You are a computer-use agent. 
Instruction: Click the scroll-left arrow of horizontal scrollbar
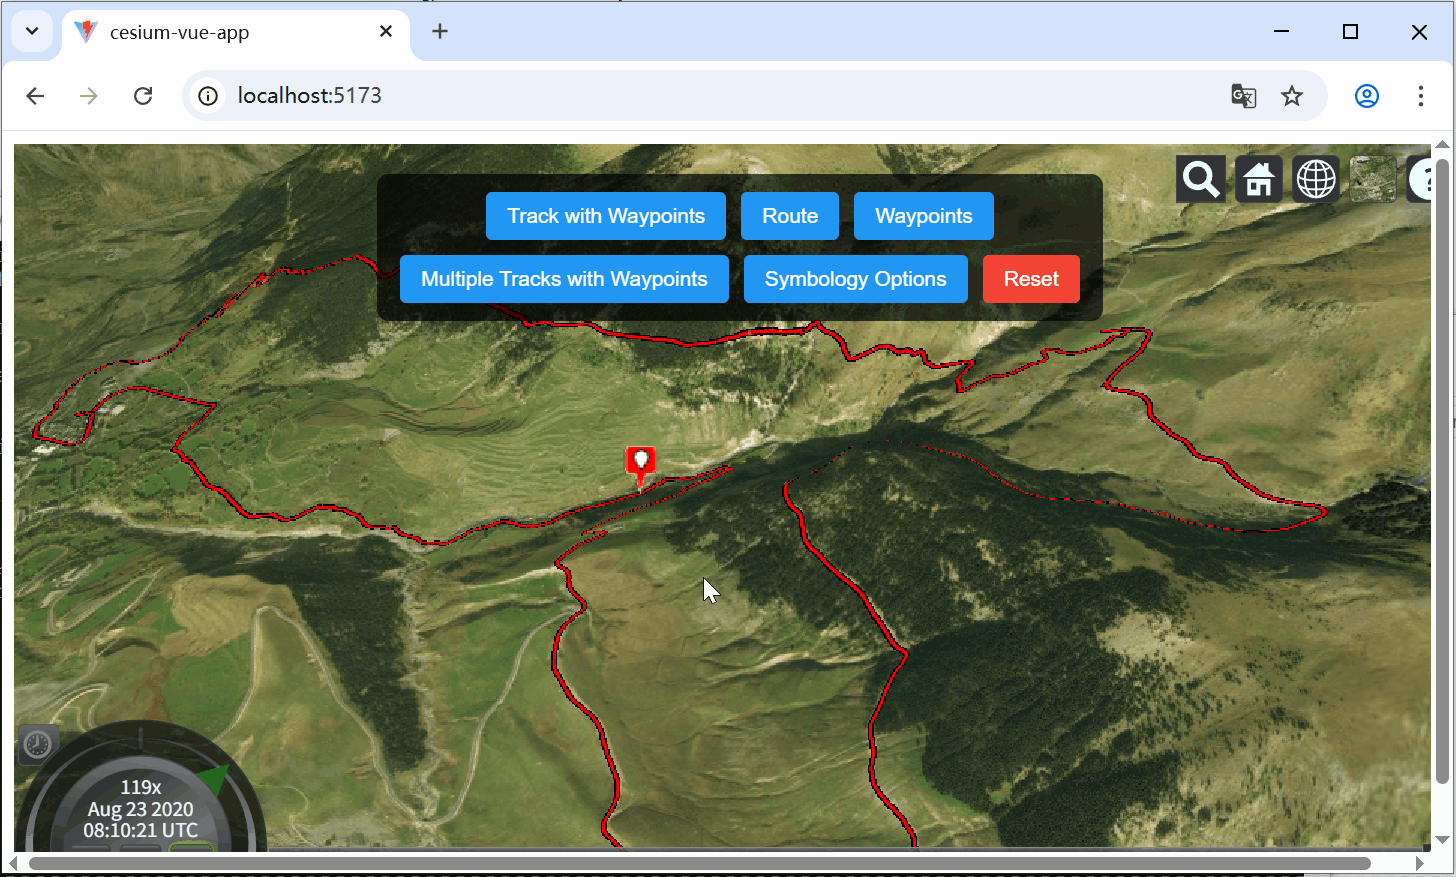14,863
